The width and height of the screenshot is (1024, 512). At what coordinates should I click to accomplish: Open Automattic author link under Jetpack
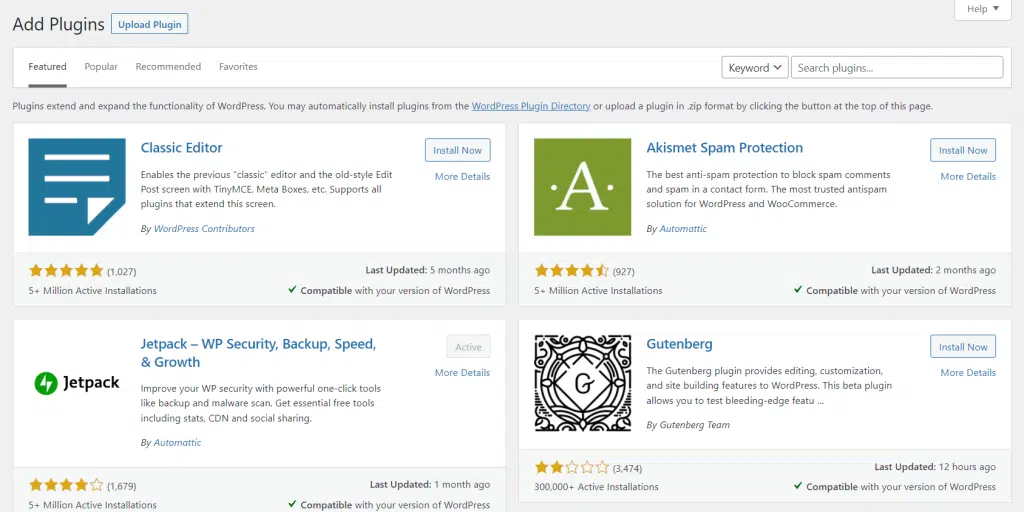pyautogui.click(x=178, y=442)
